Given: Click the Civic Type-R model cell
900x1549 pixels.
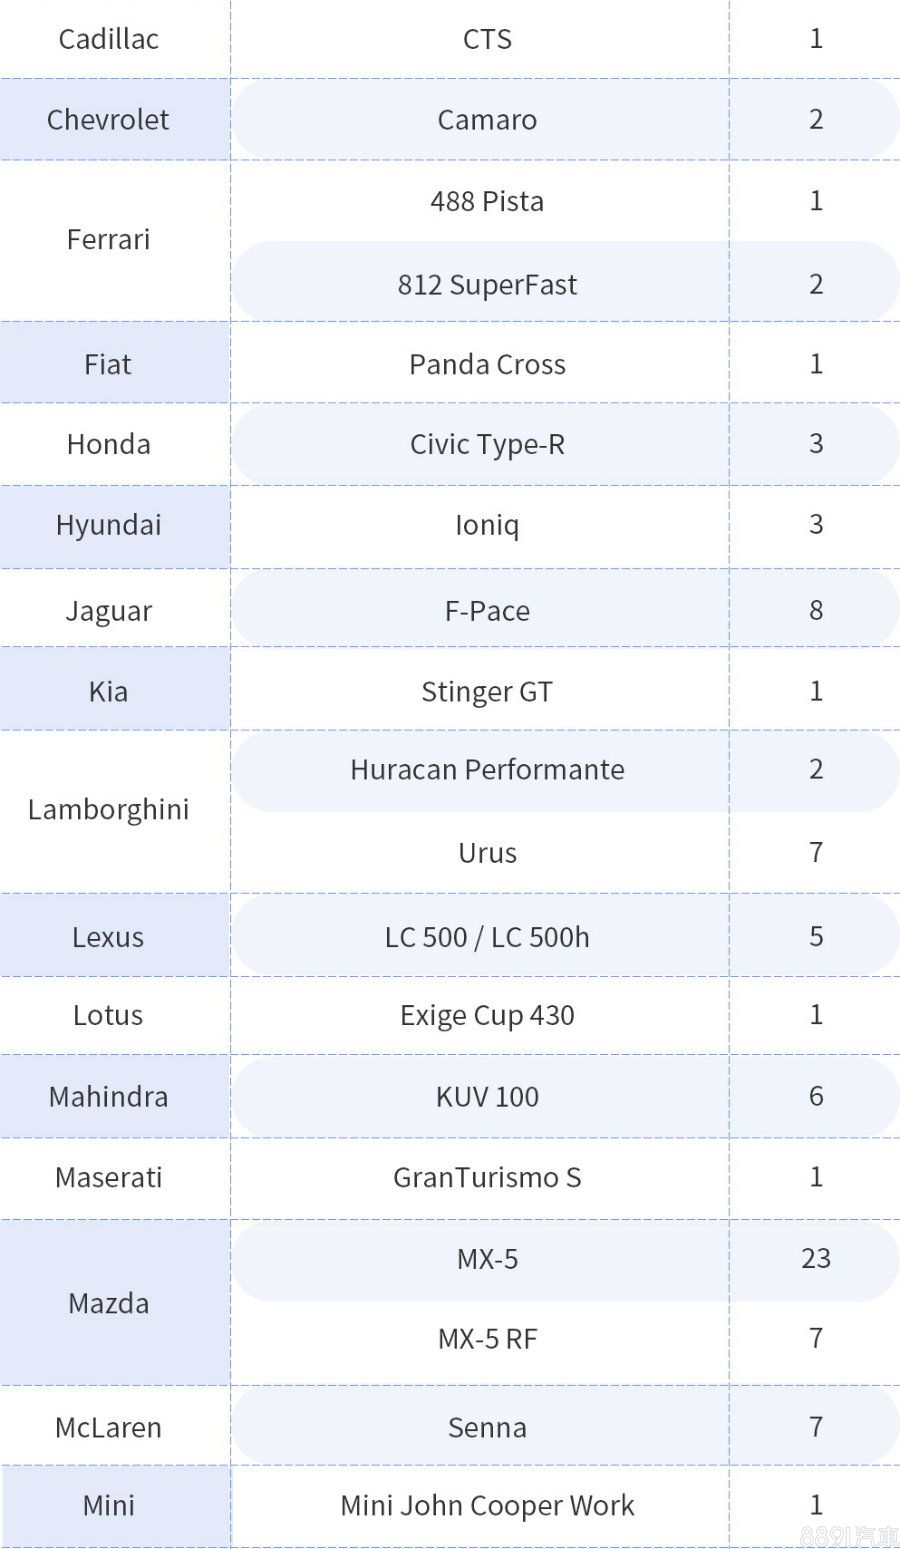Looking at the screenshot, I should point(487,444).
